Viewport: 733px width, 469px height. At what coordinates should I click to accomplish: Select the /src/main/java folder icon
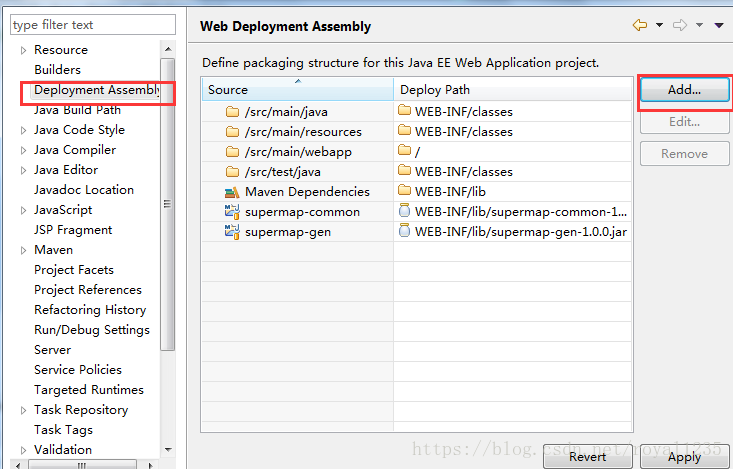[232, 112]
